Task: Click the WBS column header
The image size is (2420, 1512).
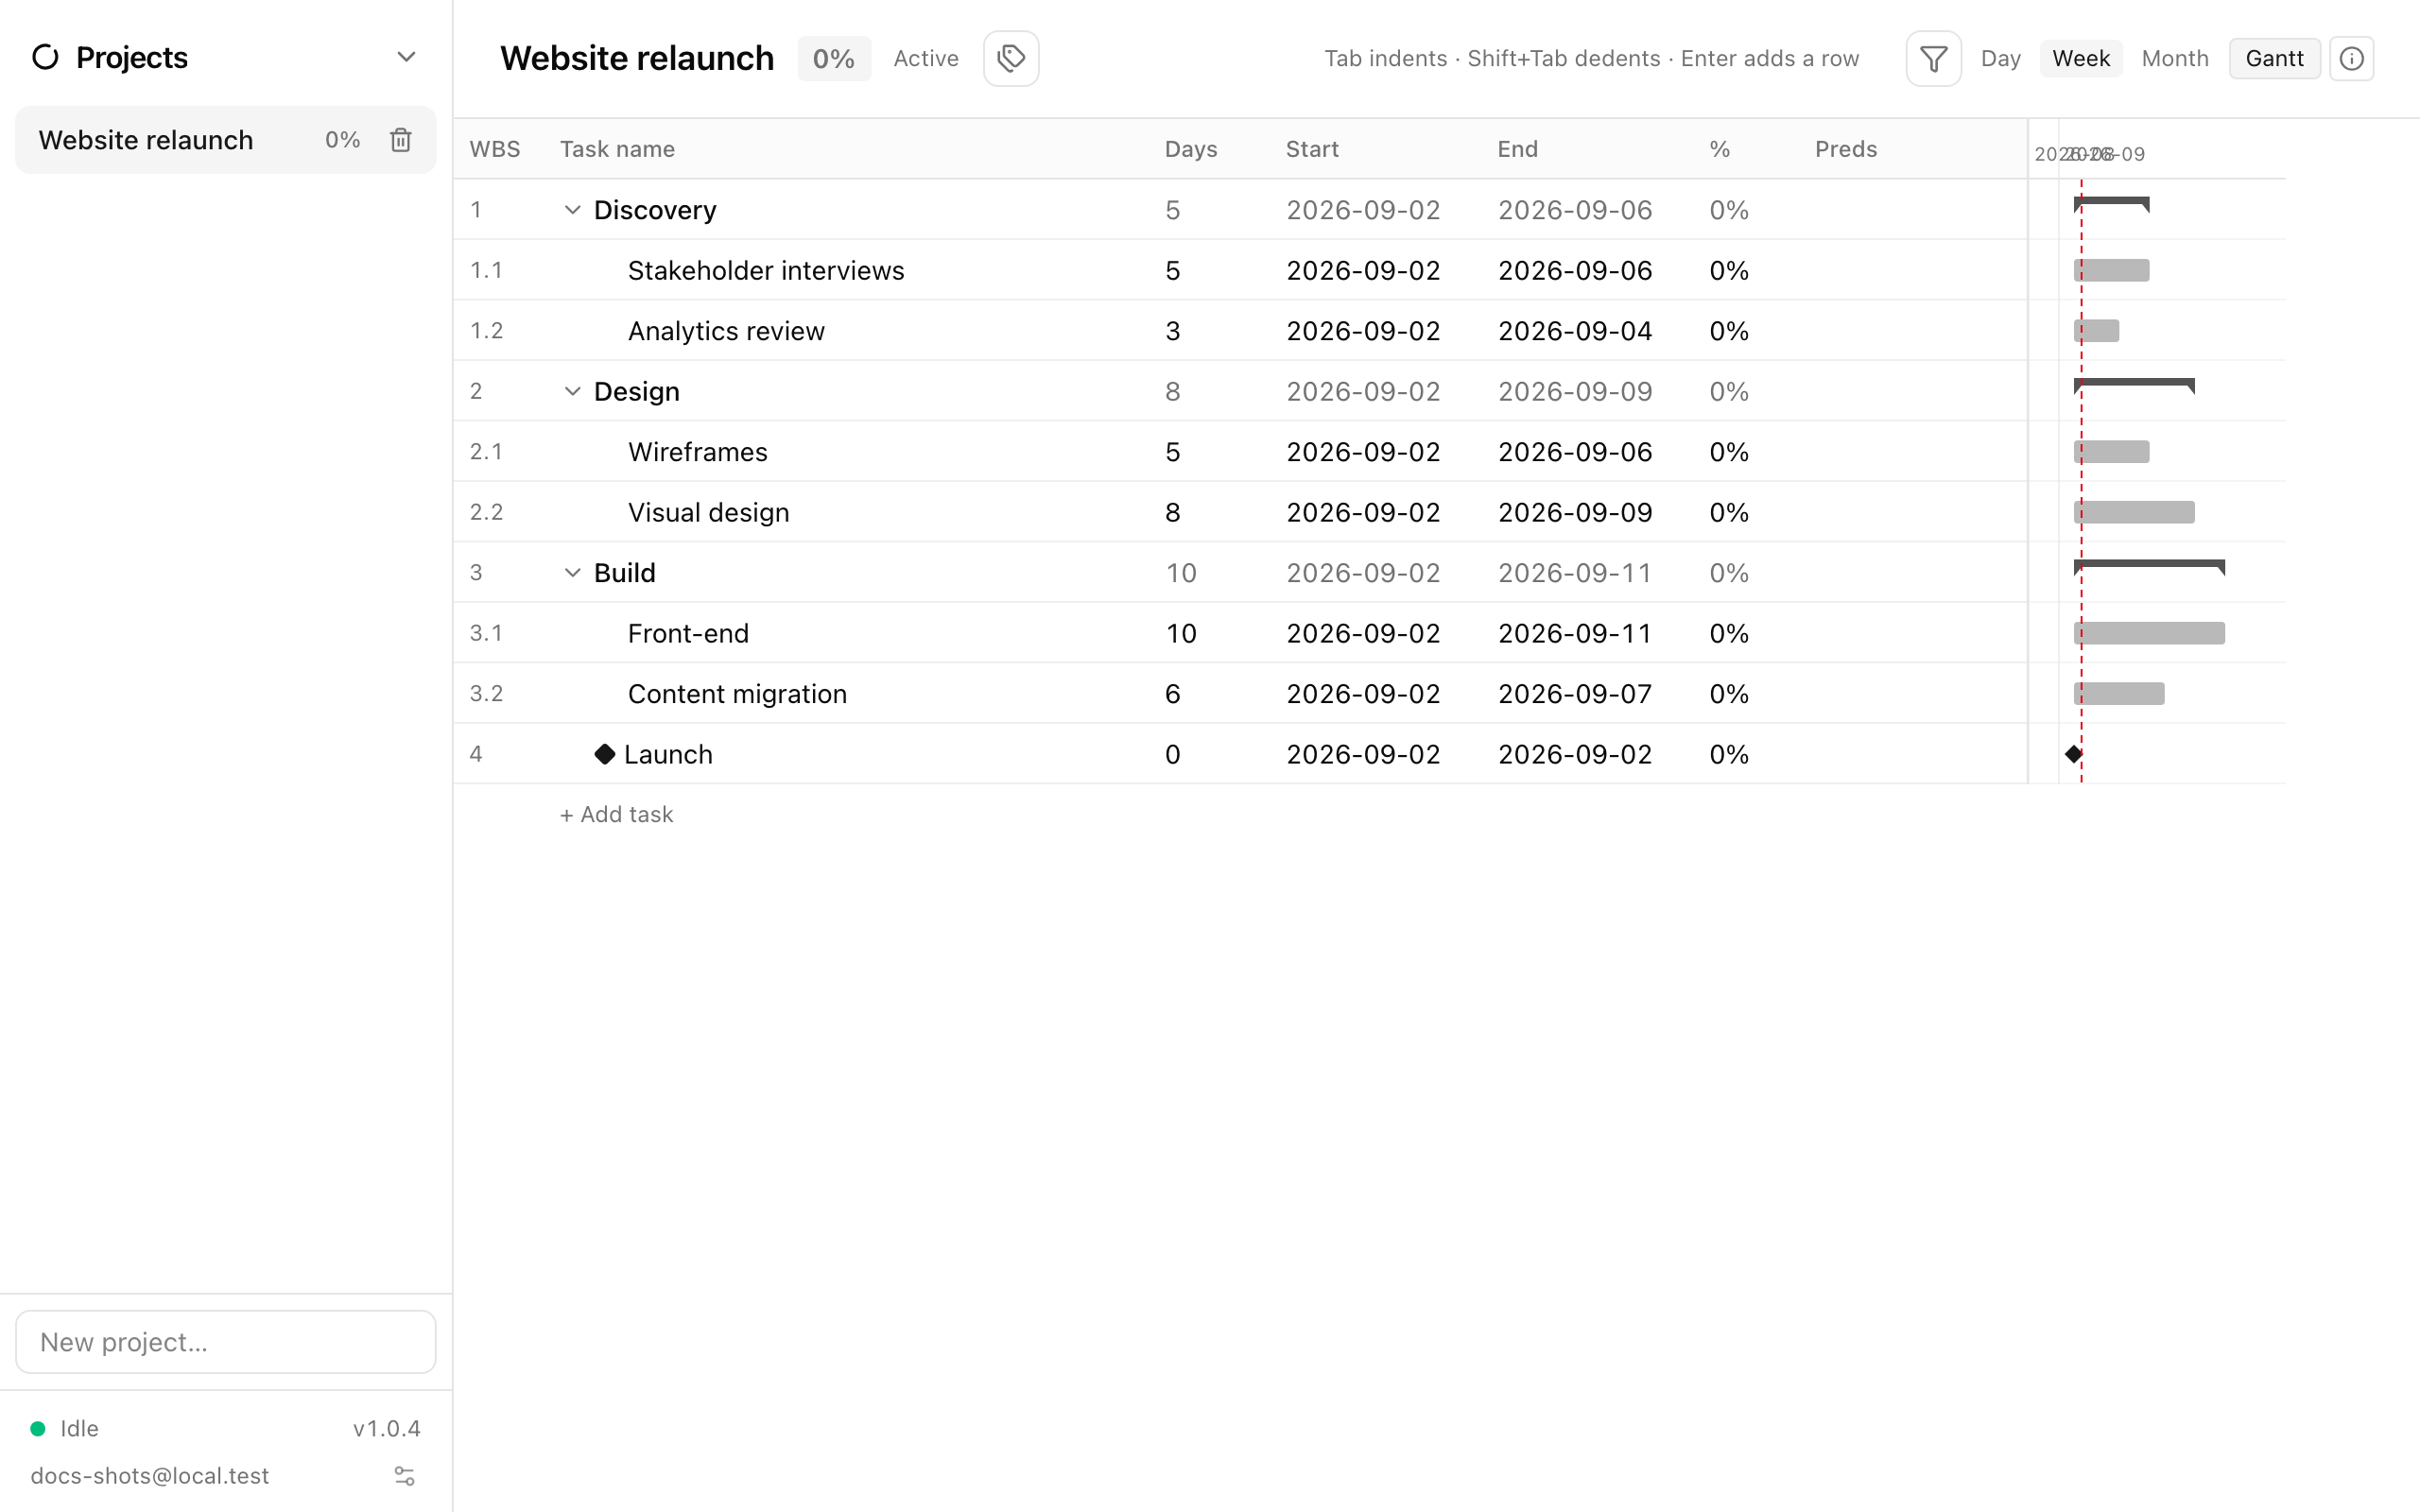Action: [495, 149]
